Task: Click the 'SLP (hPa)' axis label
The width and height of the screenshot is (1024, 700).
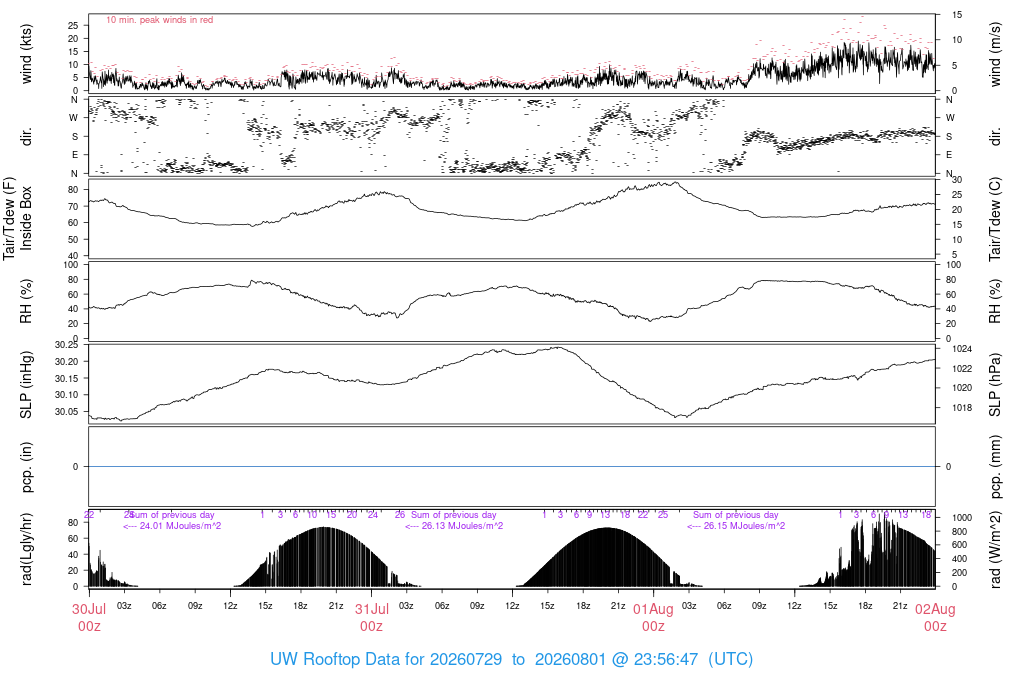Action: pos(995,385)
